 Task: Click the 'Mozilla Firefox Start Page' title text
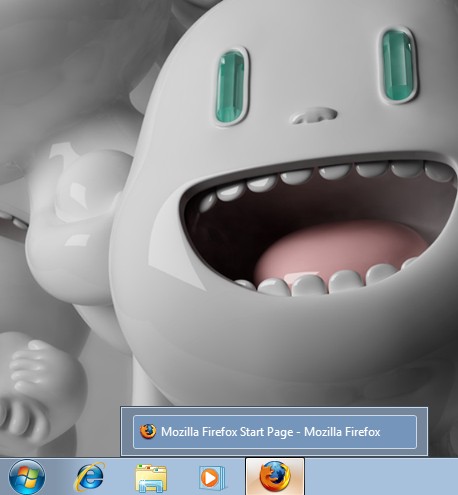pos(227,432)
